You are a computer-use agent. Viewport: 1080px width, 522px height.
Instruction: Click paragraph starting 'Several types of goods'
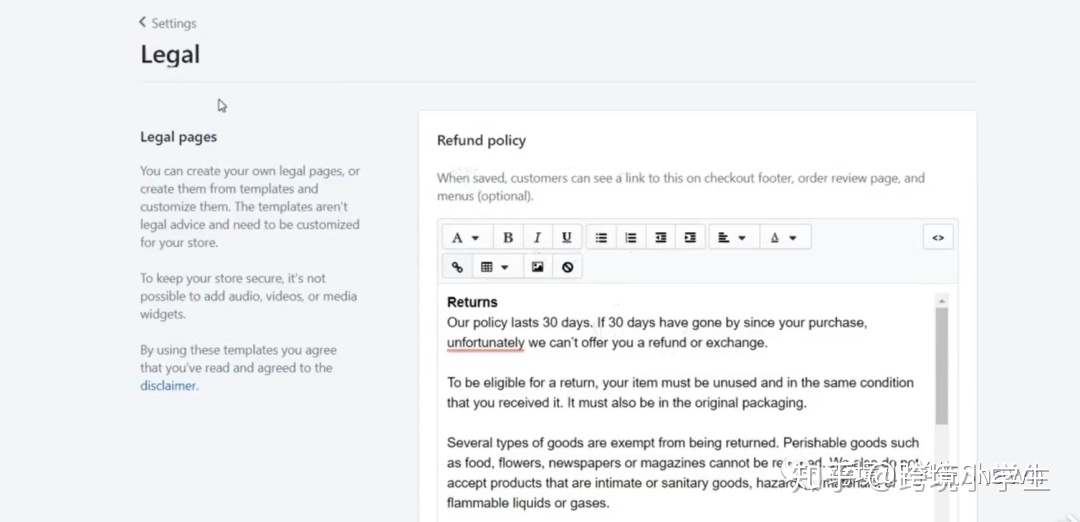pyautogui.click(x=683, y=472)
